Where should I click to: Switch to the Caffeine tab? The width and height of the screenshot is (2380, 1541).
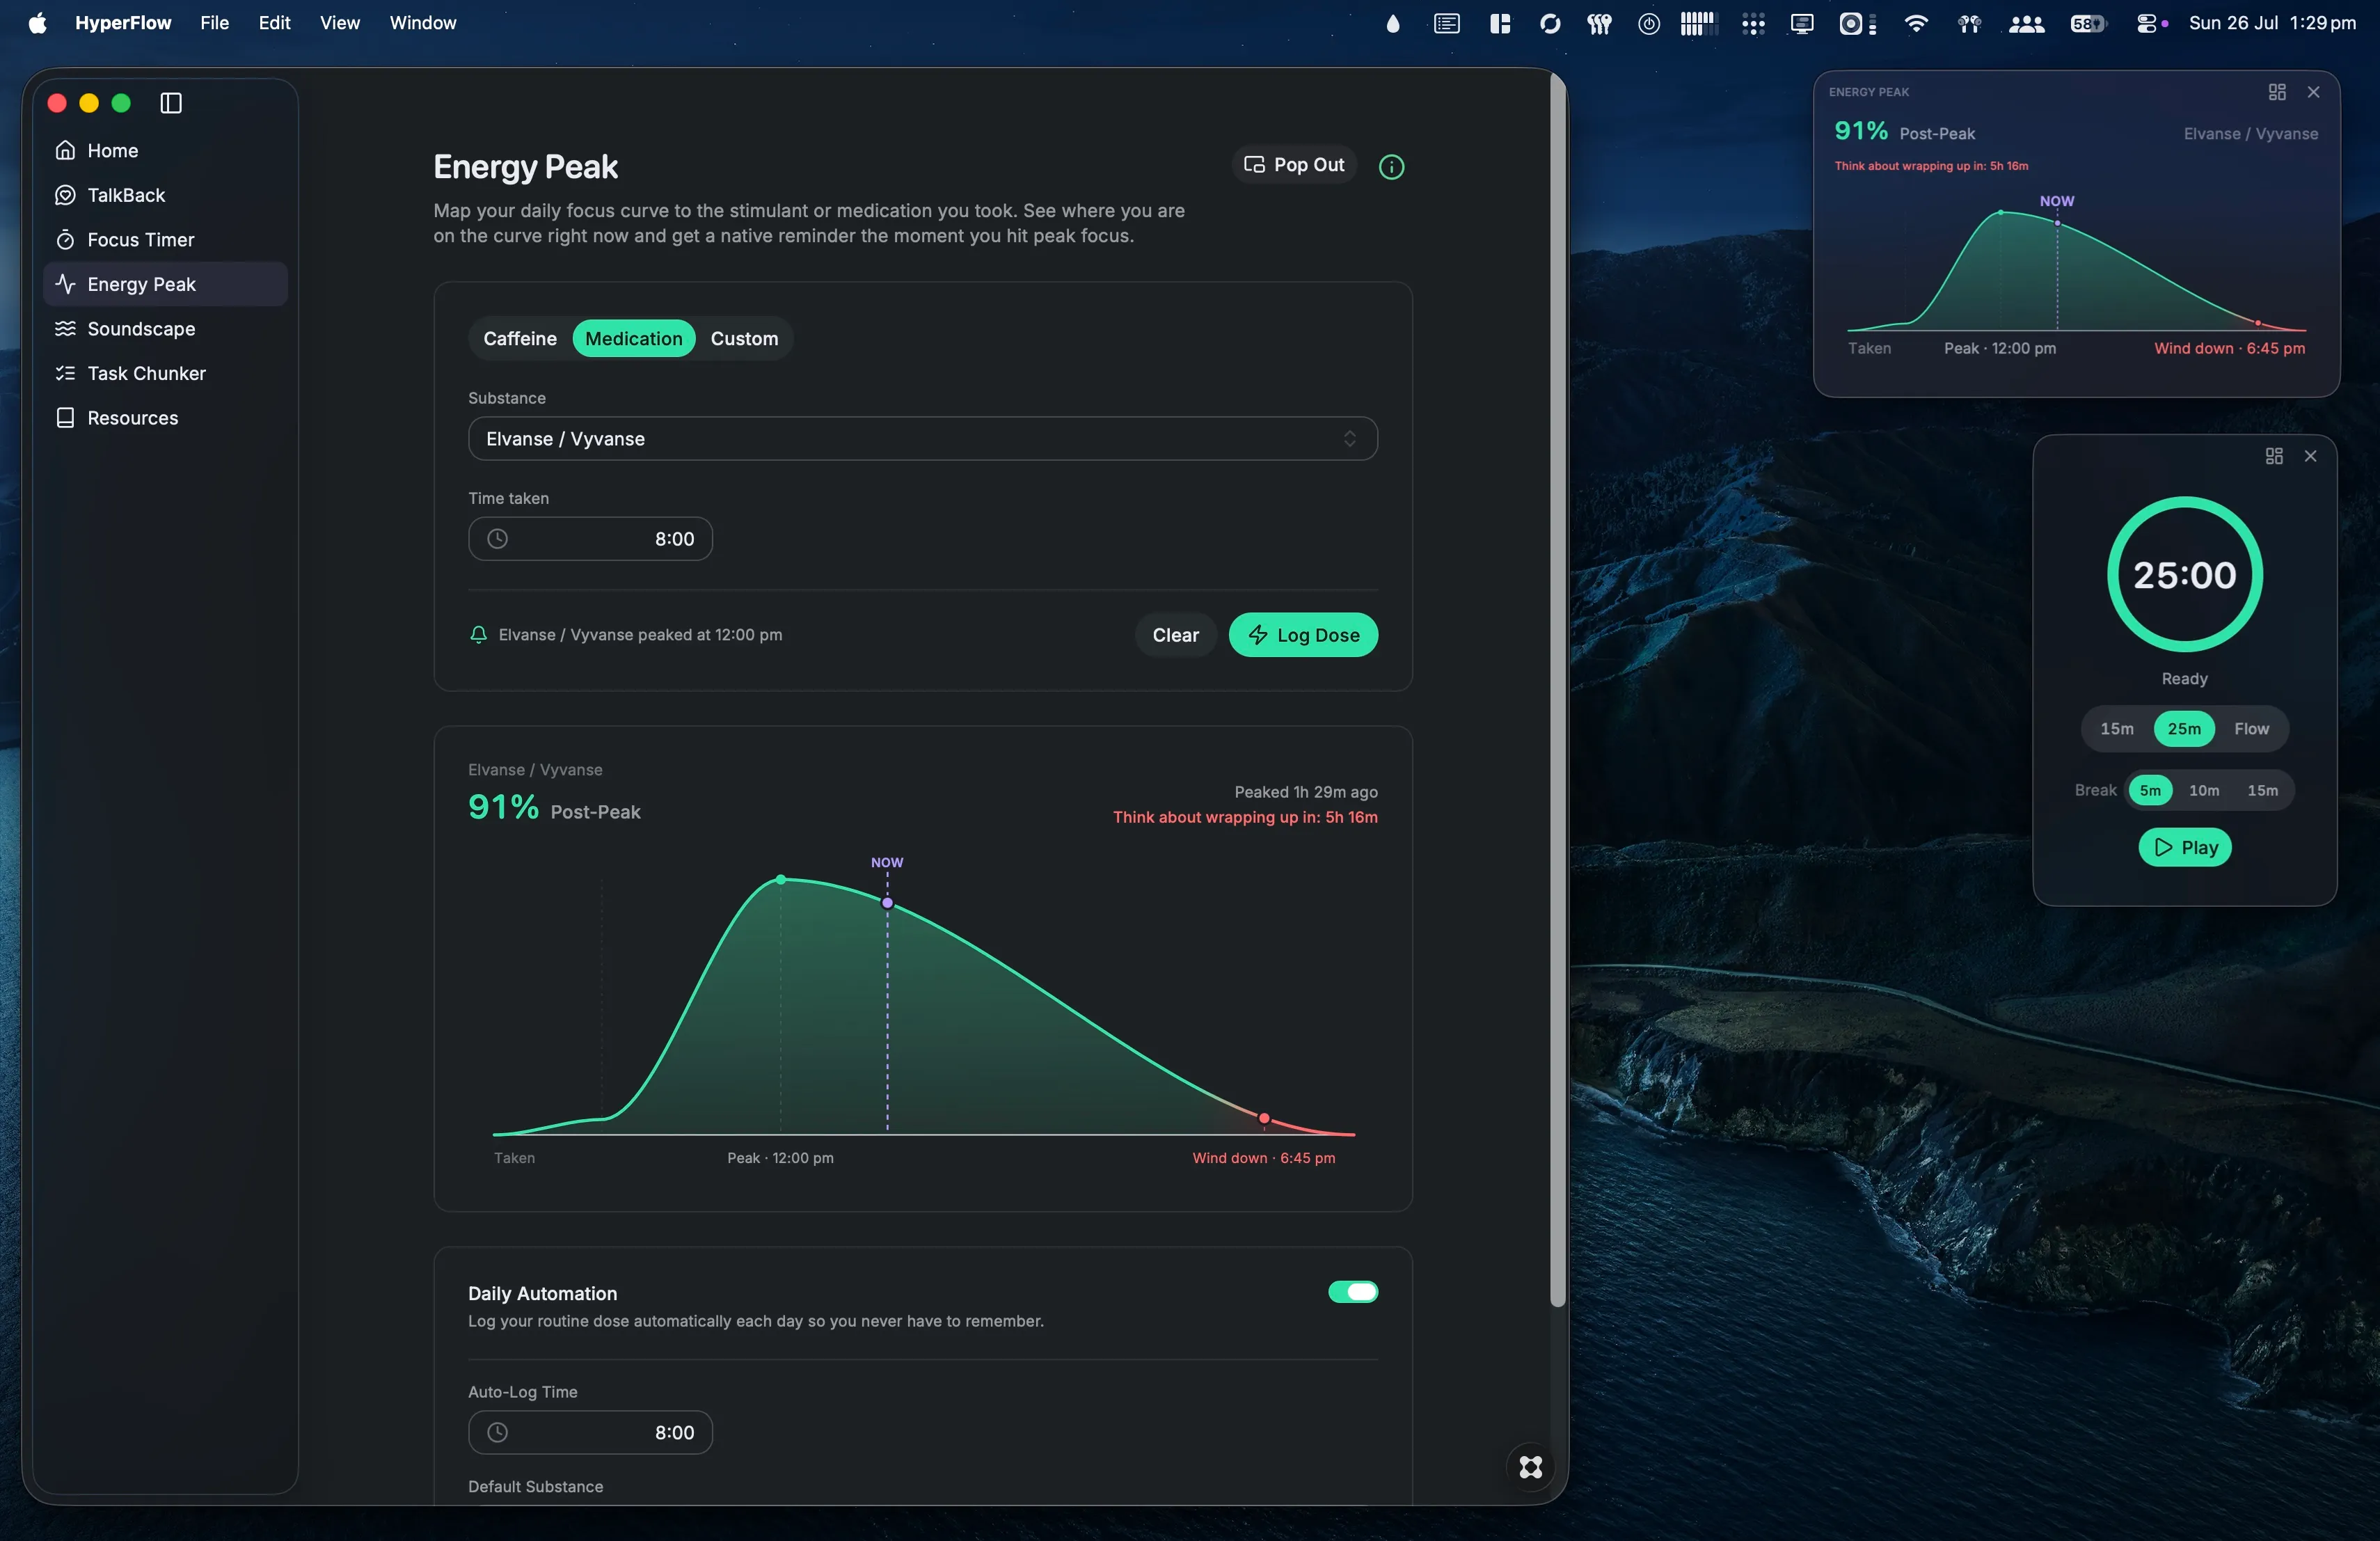[x=520, y=339]
